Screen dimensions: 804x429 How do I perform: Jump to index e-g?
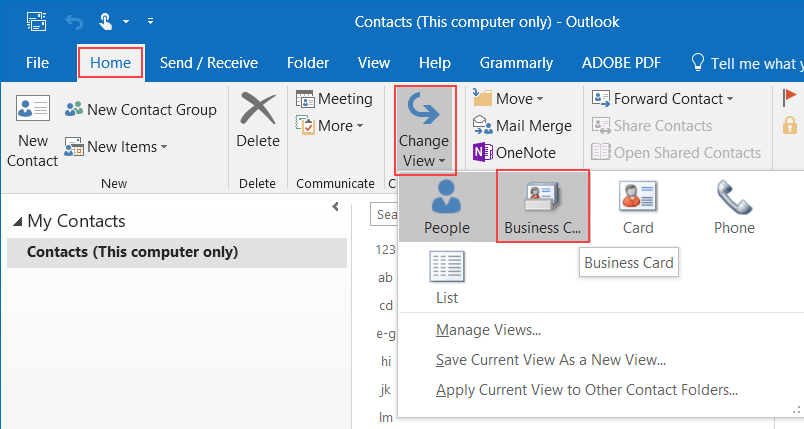pos(386,334)
